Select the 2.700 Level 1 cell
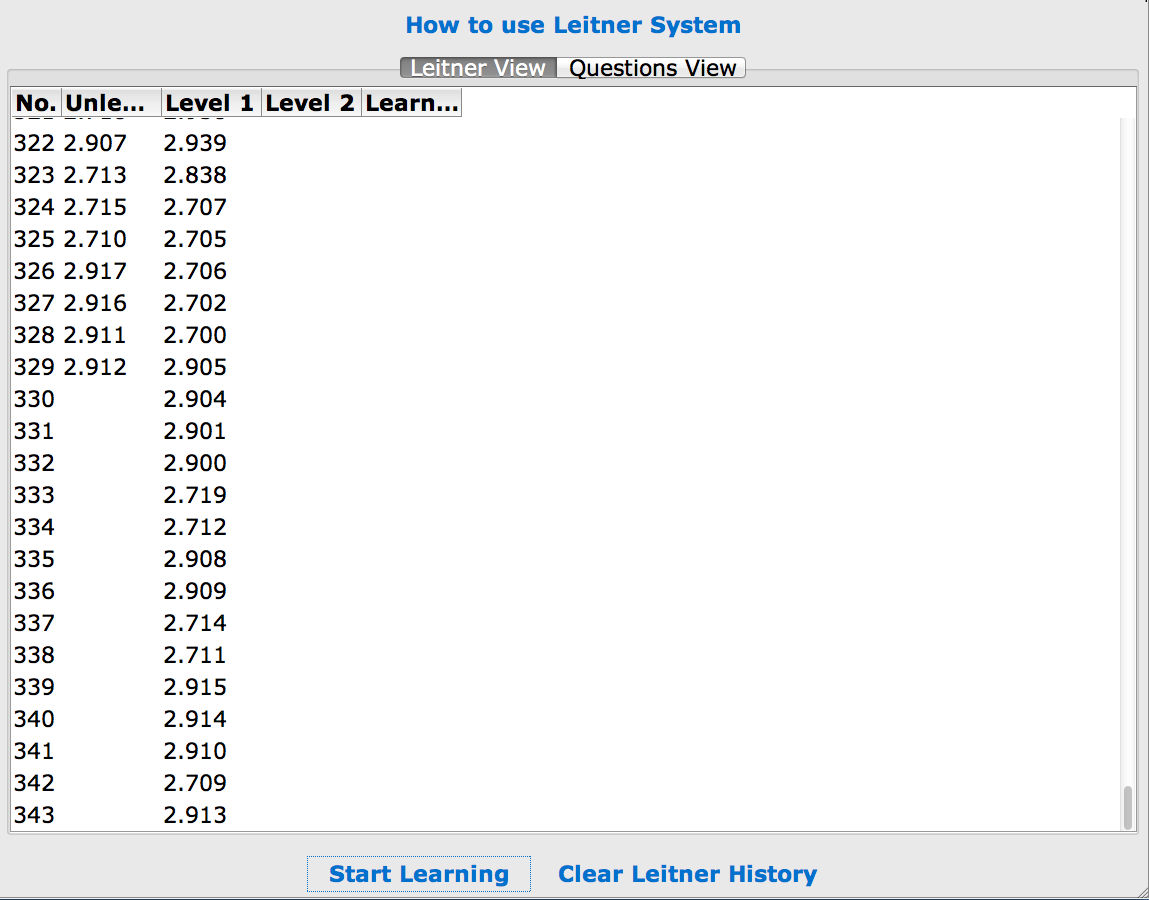This screenshot has height=900, width=1149. [x=195, y=335]
